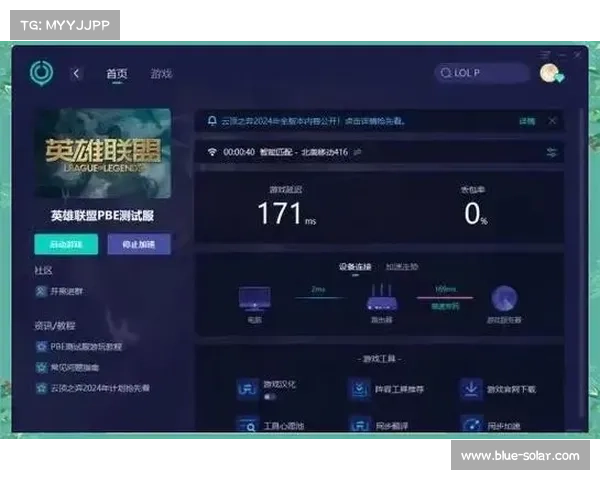Click the Wi-Fi connection status icon
600x480 pixels.
click(x=212, y=152)
